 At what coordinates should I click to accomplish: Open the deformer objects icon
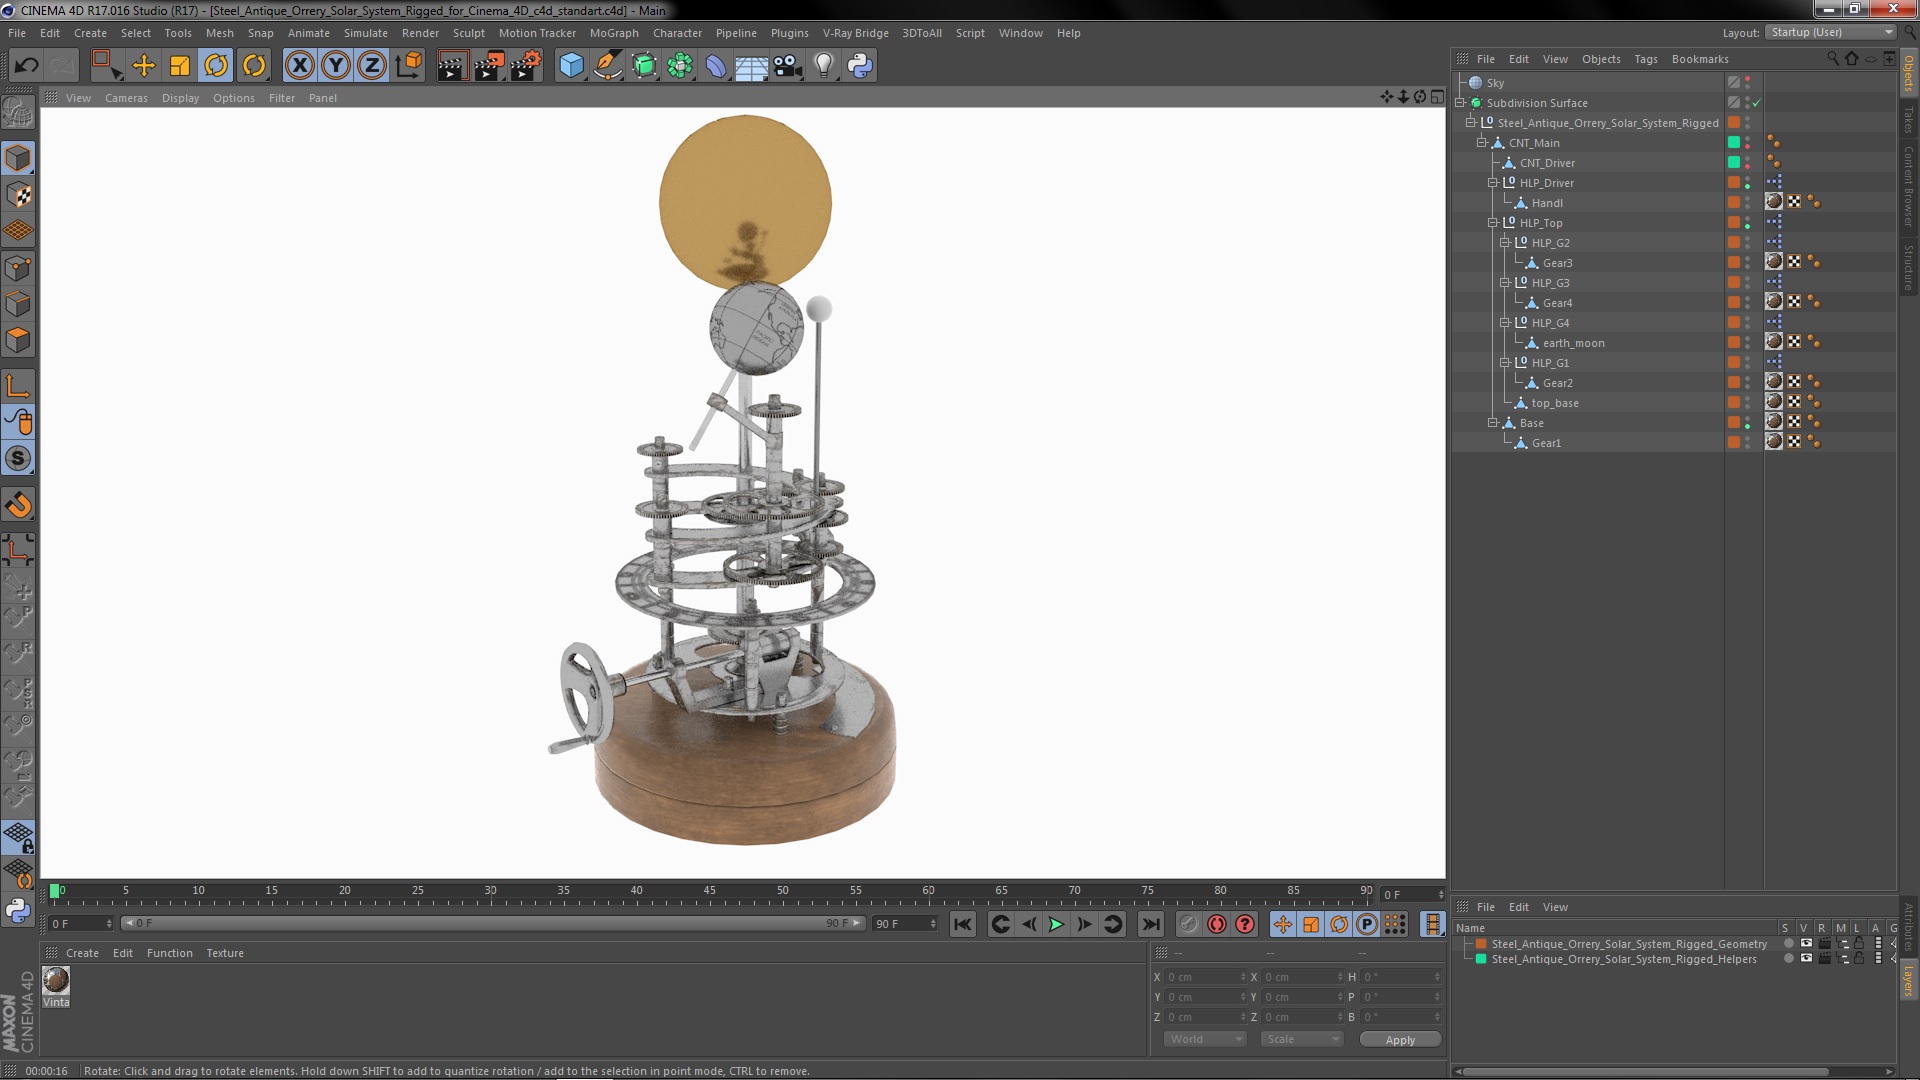coord(716,66)
